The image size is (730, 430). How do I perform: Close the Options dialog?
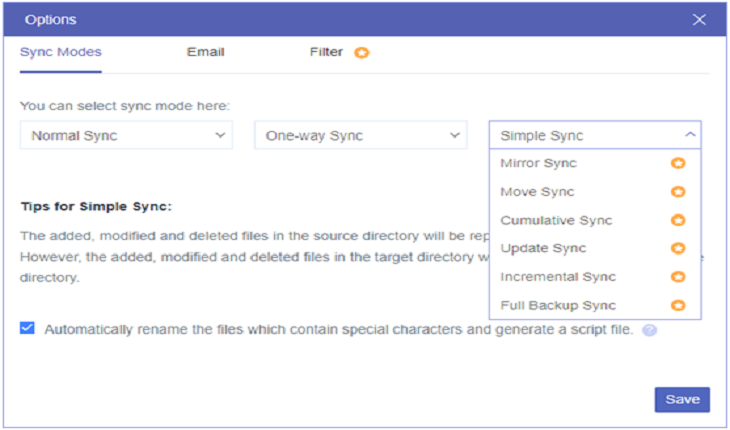point(700,19)
